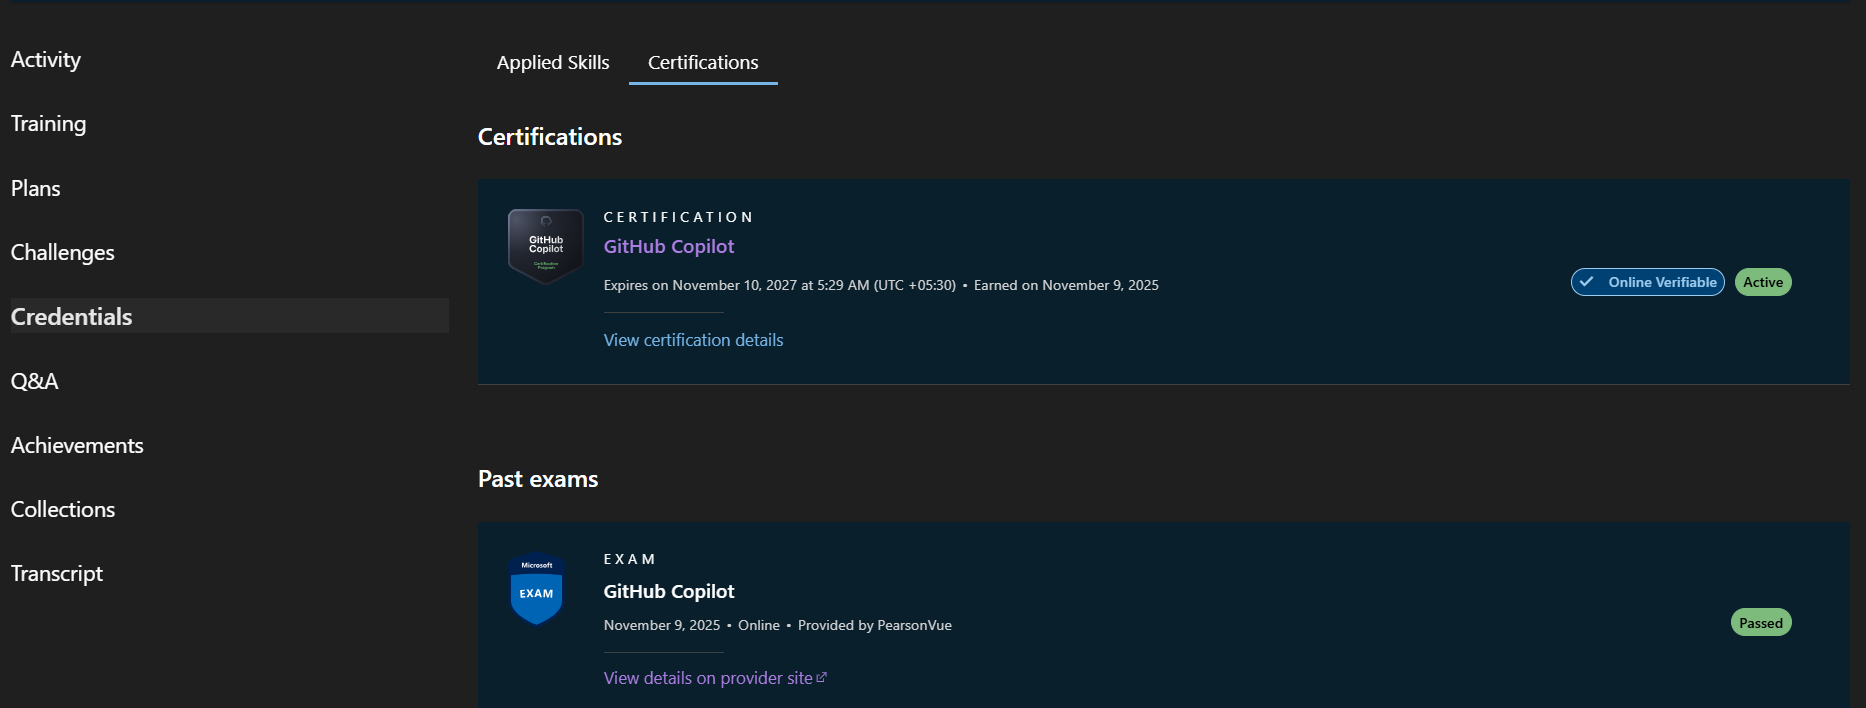
Task: Click the GitHub Copilot exam title
Action: click(x=669, y=591)
